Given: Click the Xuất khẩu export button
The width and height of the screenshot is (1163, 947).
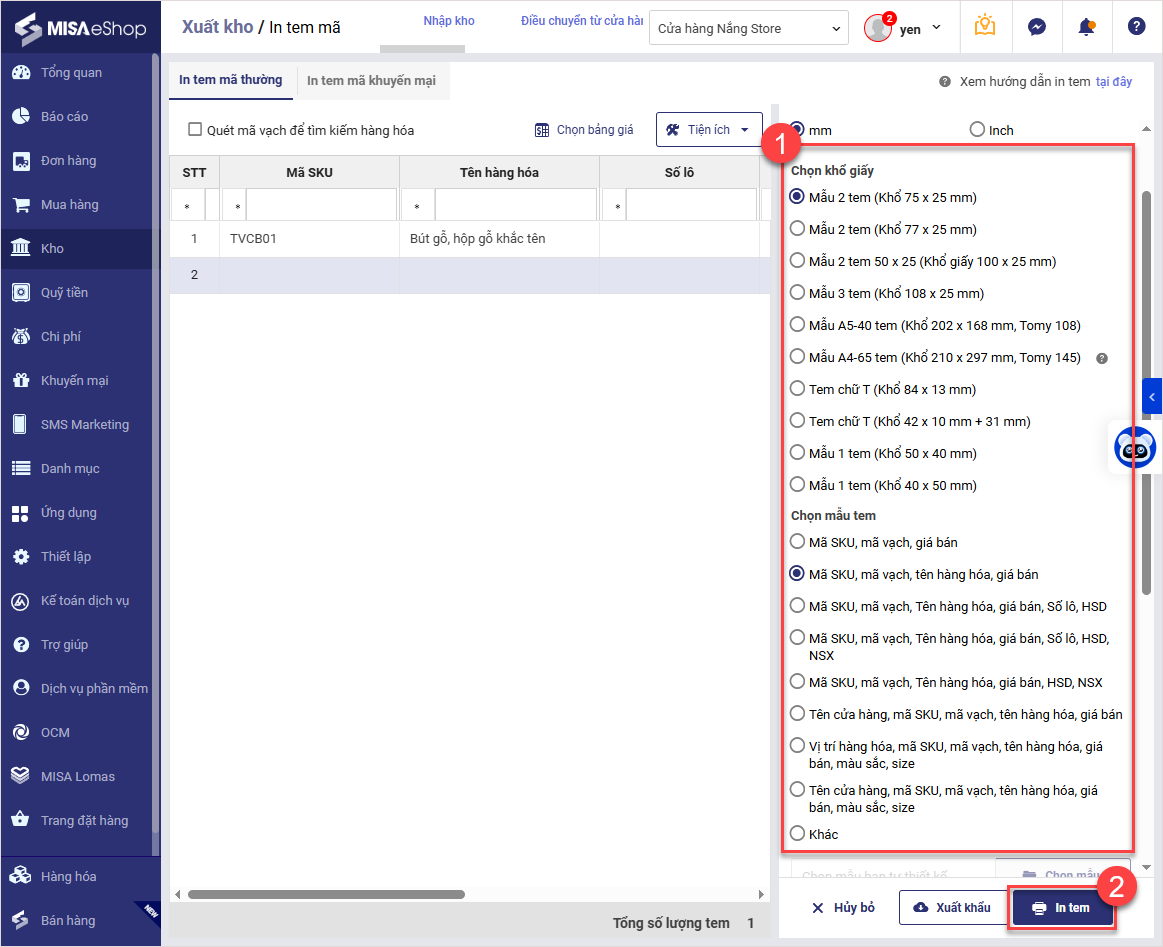Looking at the screenshot, I should (x=952, y=907).
